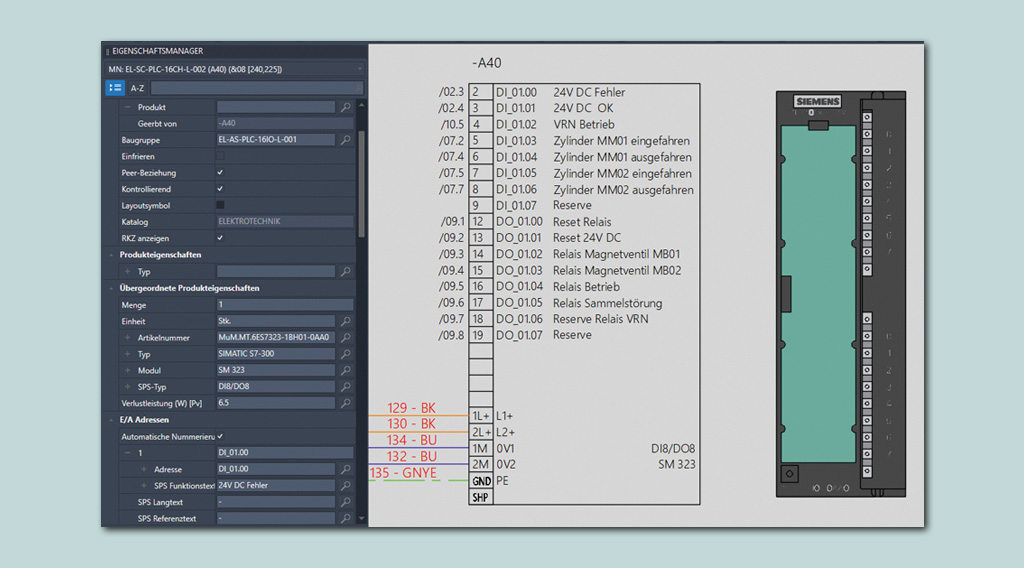
Task: Toggle RKZ anzeigen checkbox
Action: click(220, 238)
